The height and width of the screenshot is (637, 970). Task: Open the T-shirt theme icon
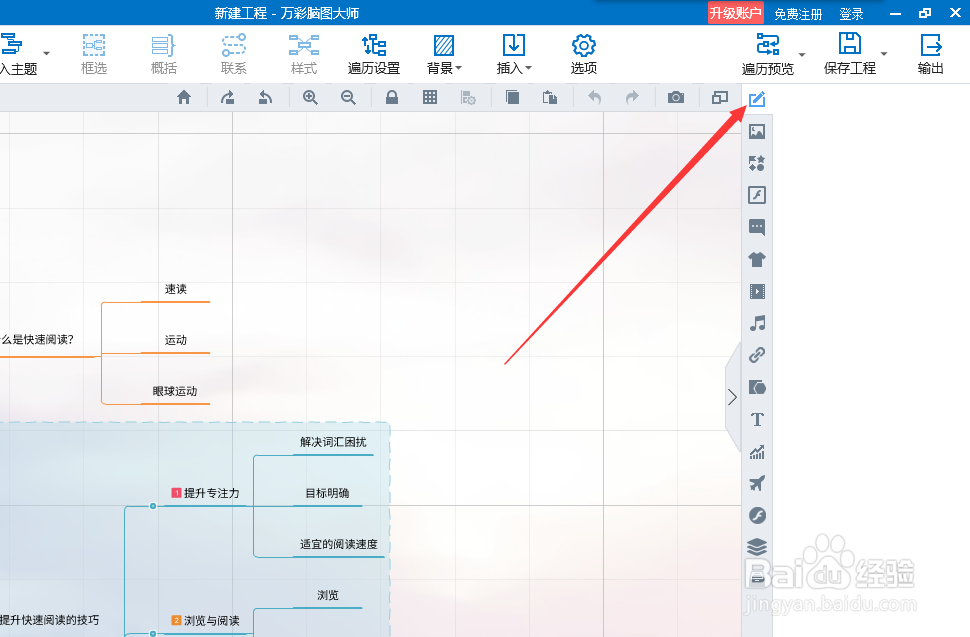click(x=757, y=259)
